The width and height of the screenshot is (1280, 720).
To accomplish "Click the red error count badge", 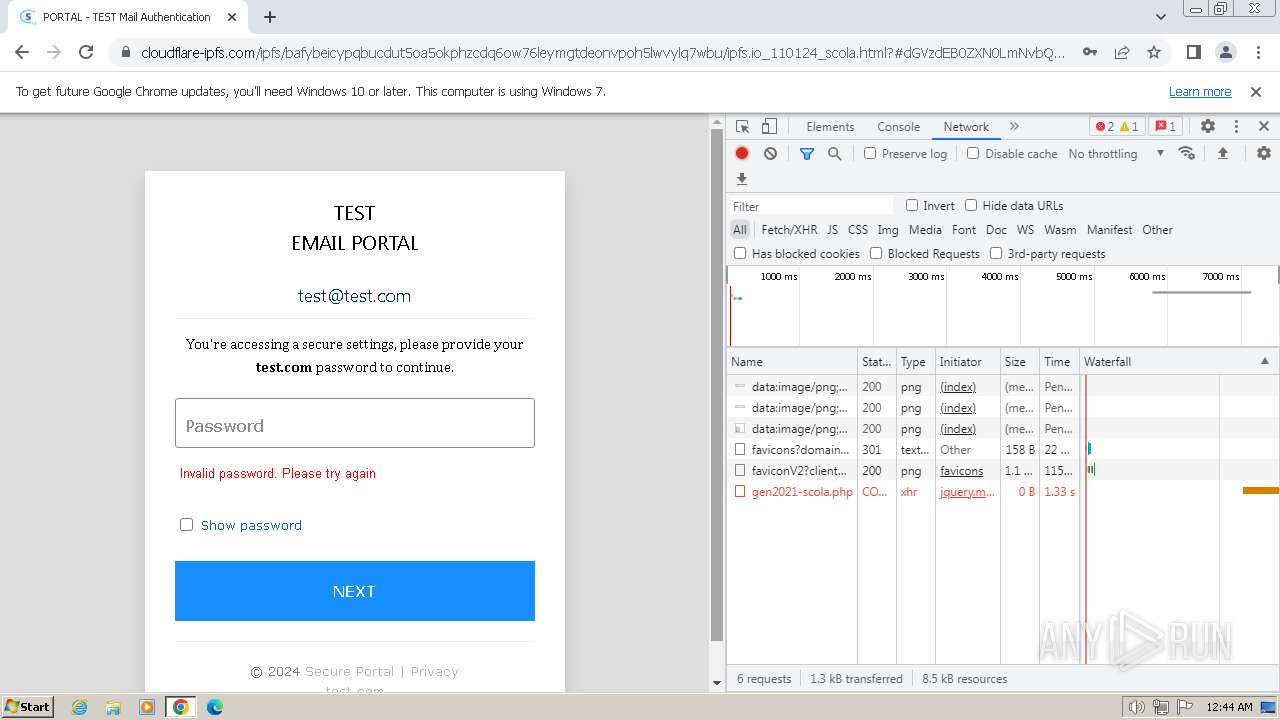I will pos(1117,127).
